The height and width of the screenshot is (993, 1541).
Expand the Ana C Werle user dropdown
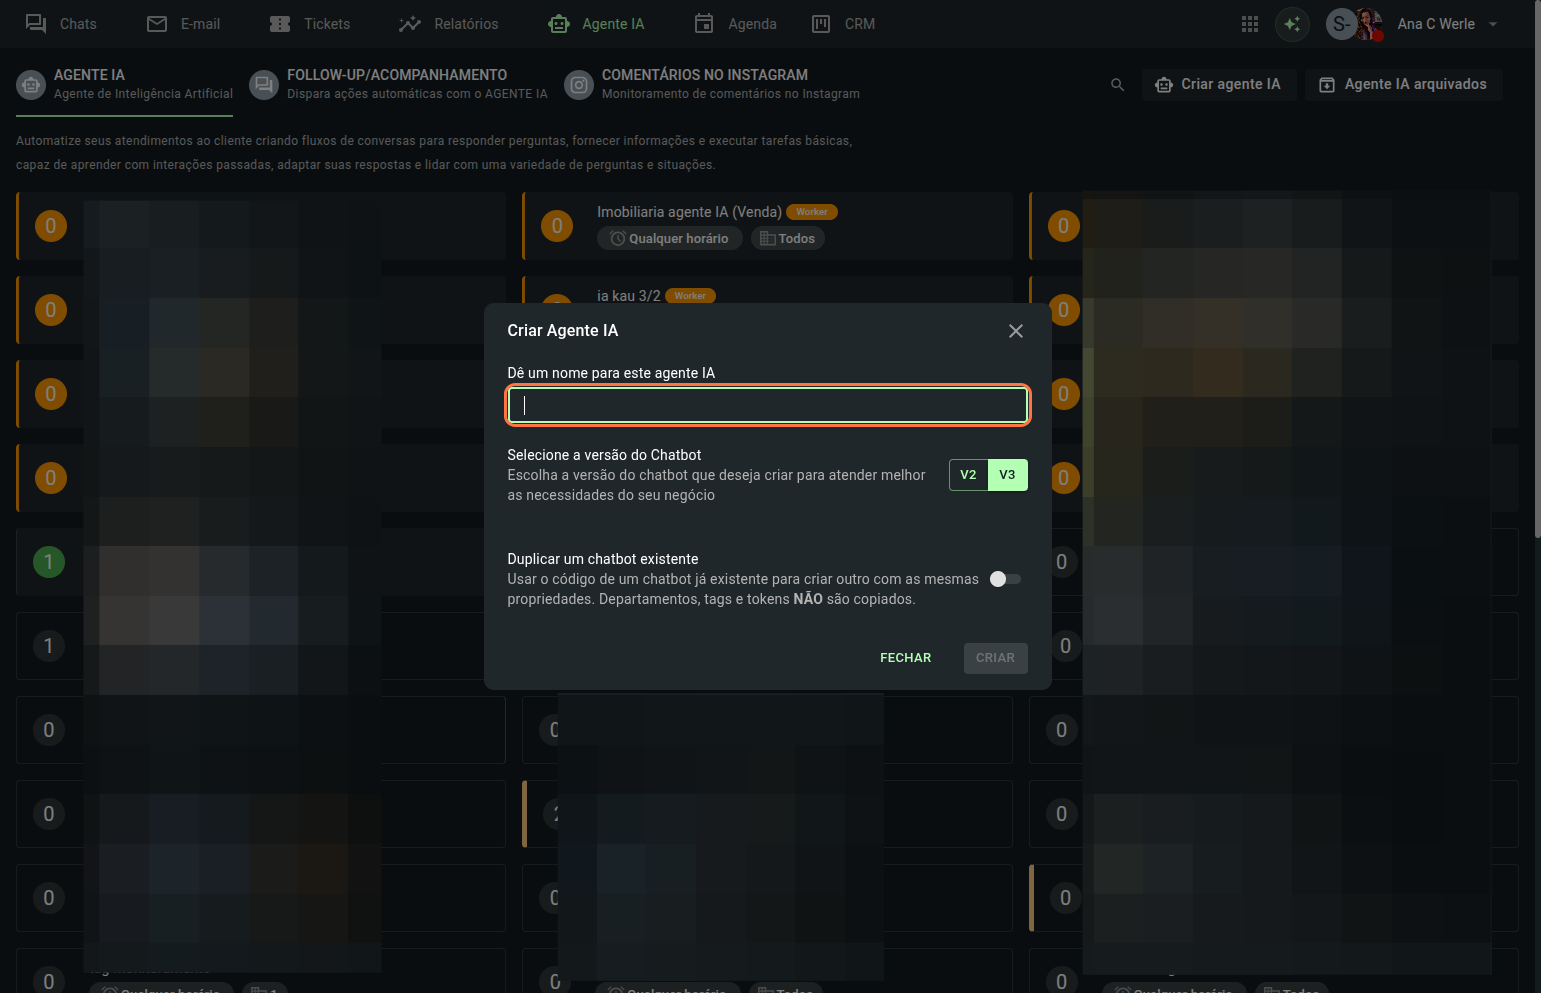point(1493,24)
